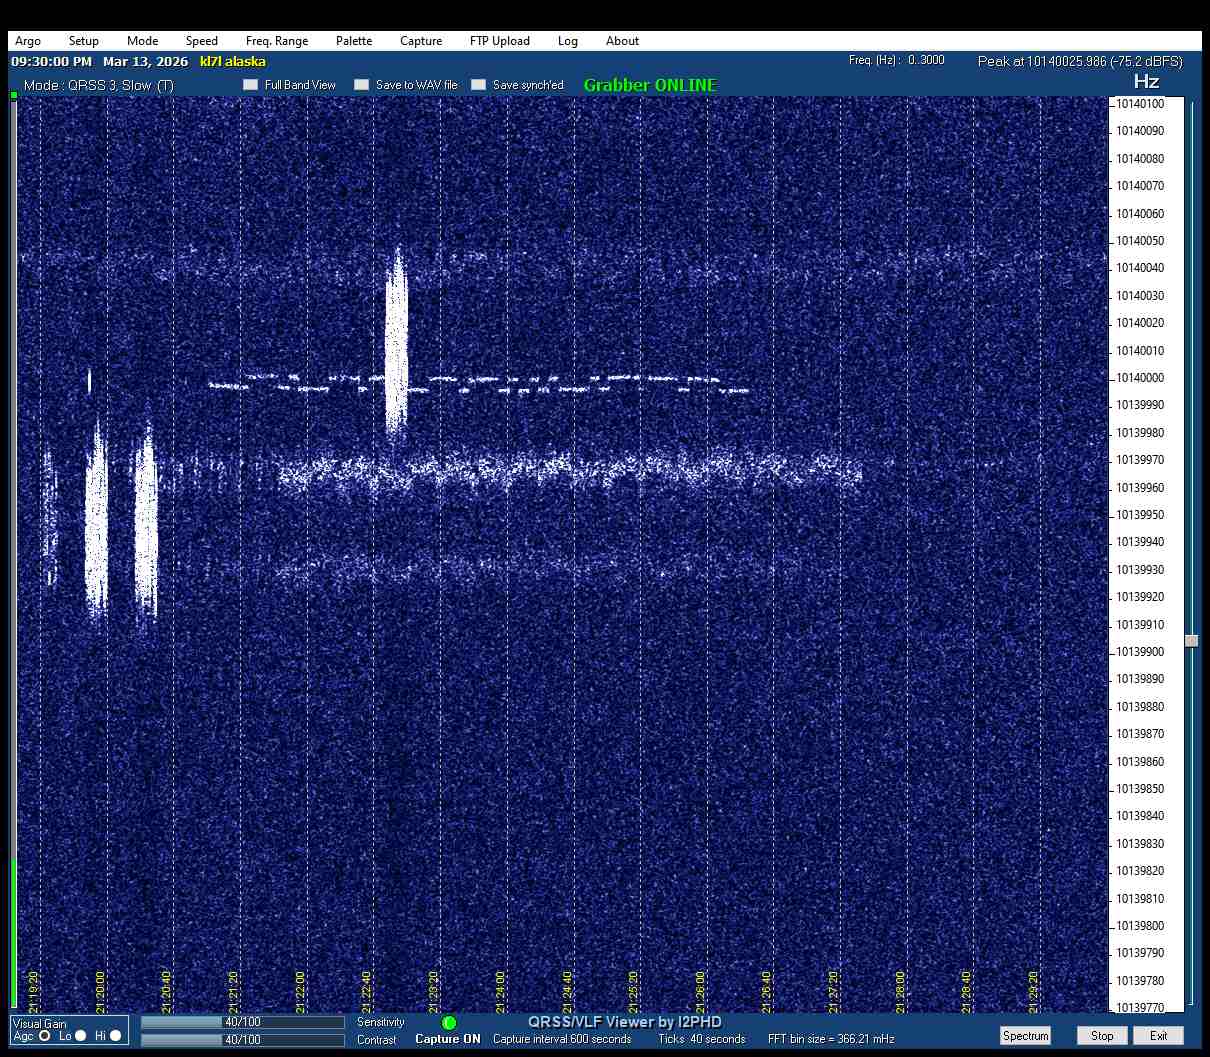Check the Save synch'ed option
Viewport: 1210px width, 1057px height.
click(479, 85)
